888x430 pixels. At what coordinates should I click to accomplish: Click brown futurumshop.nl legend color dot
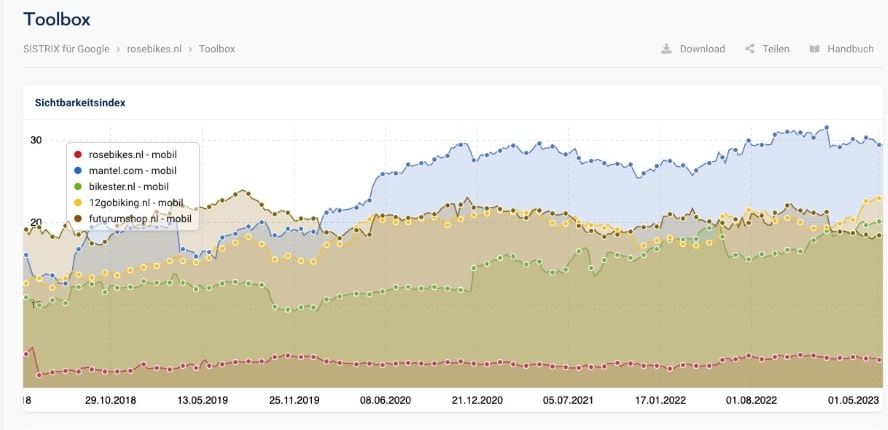tap(78, 218)
